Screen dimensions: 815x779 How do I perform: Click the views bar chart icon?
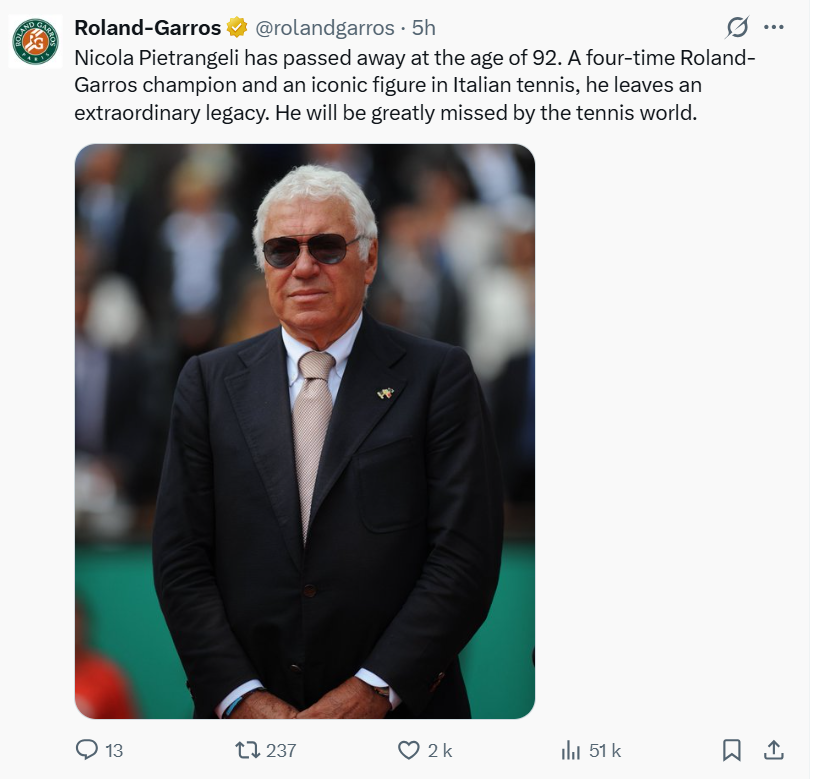572,749
